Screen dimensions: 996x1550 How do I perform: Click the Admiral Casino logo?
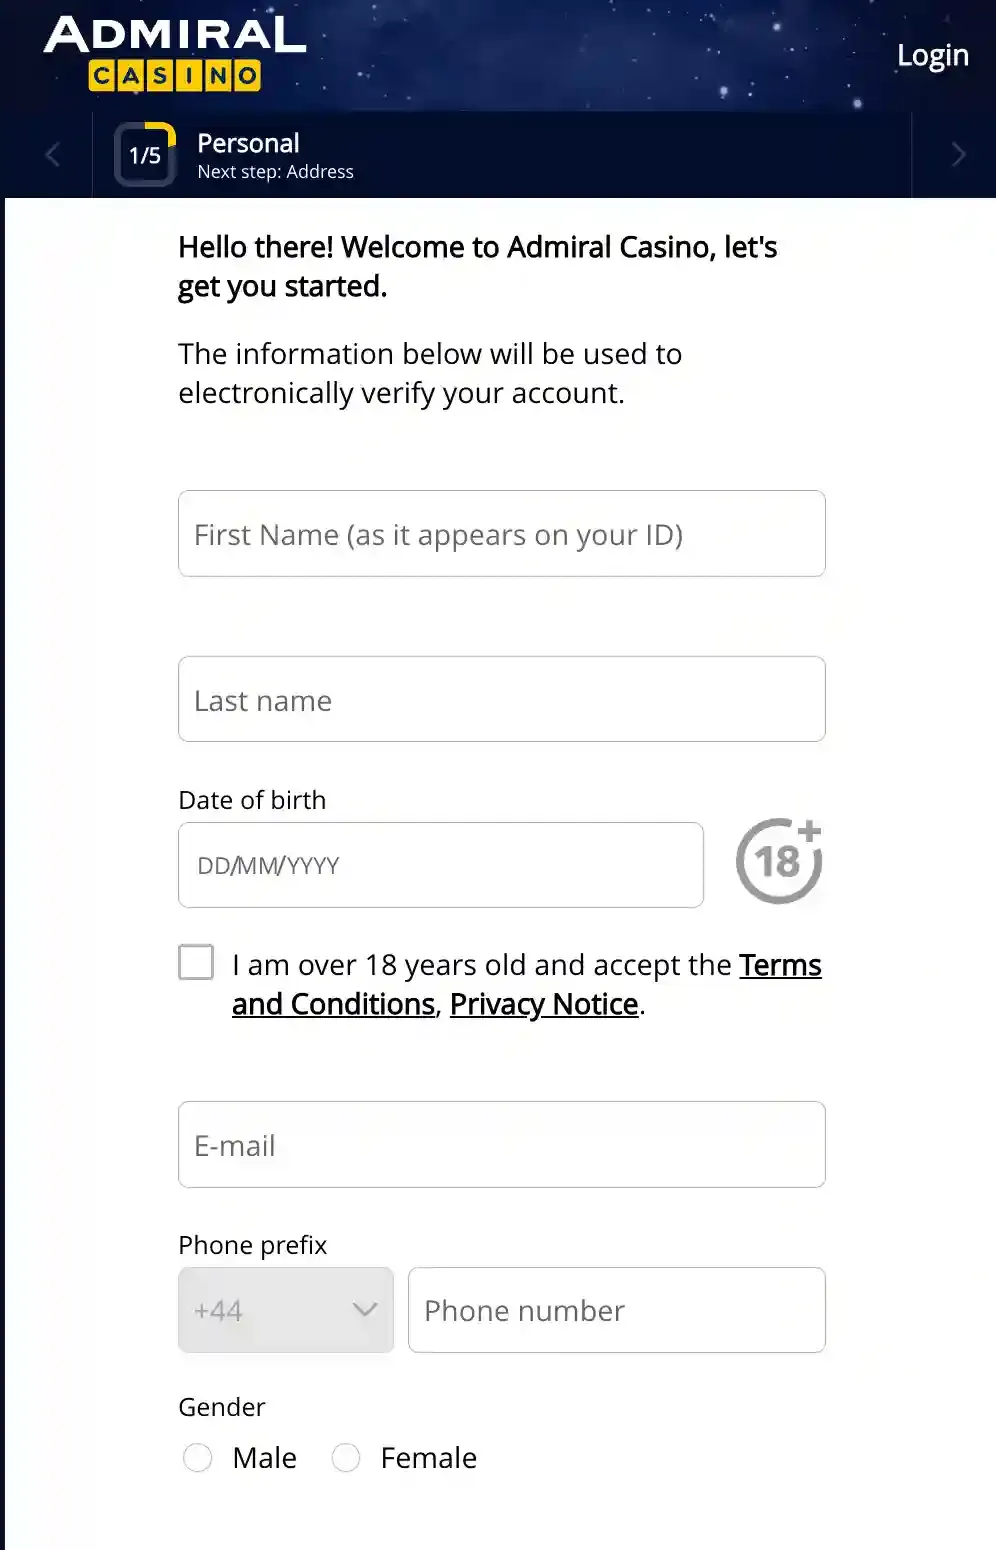pyautogui.click(x=175, y=54)
